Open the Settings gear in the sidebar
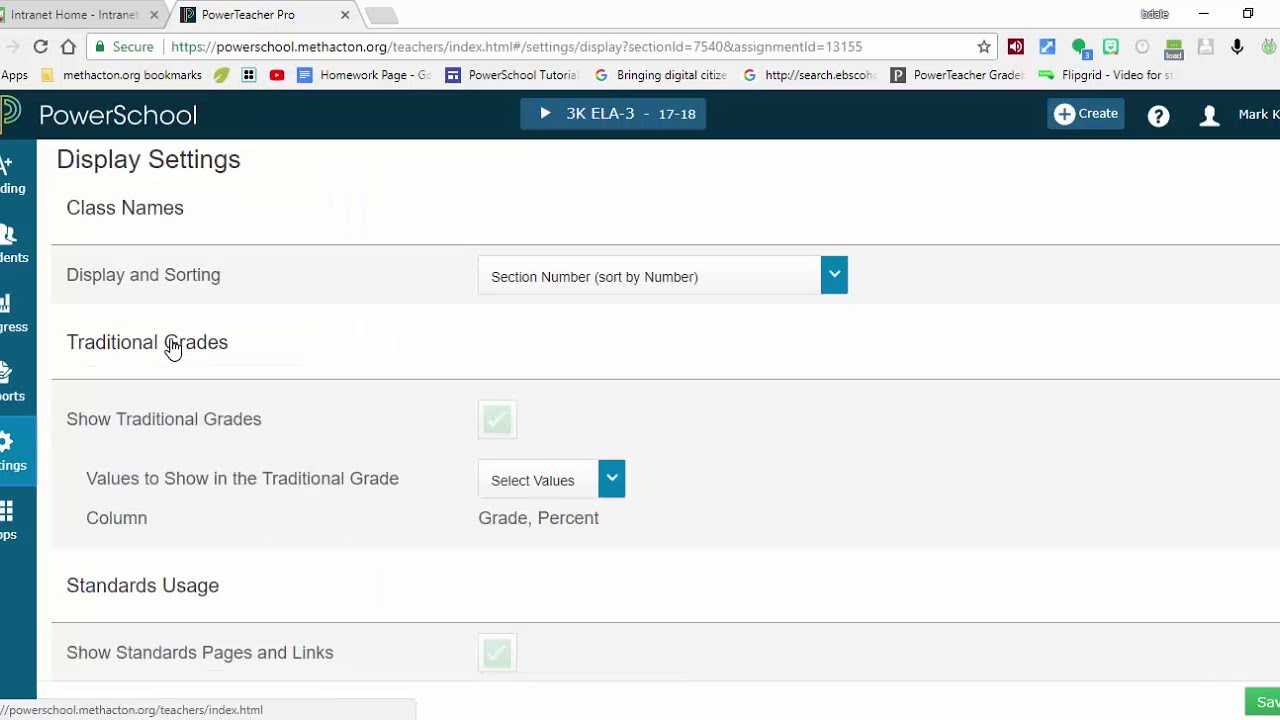Image resolution: width=1280 pixels, height=720 pixels. pyautogui.click(x=12, y=451)
